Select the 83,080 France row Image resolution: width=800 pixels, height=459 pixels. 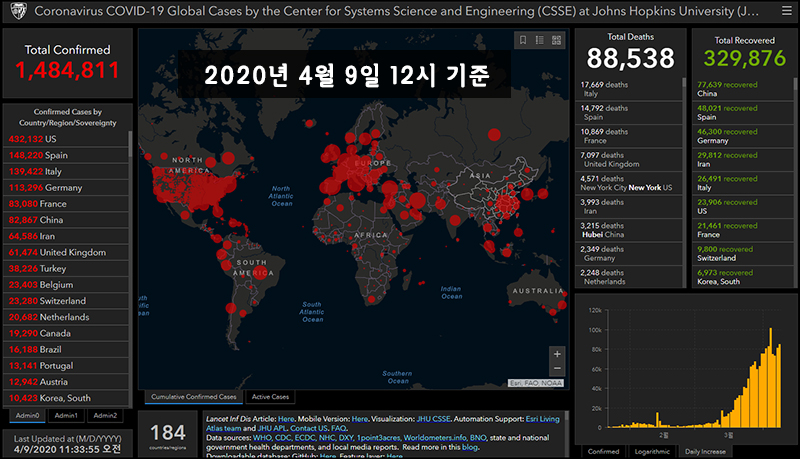[66, 203]
